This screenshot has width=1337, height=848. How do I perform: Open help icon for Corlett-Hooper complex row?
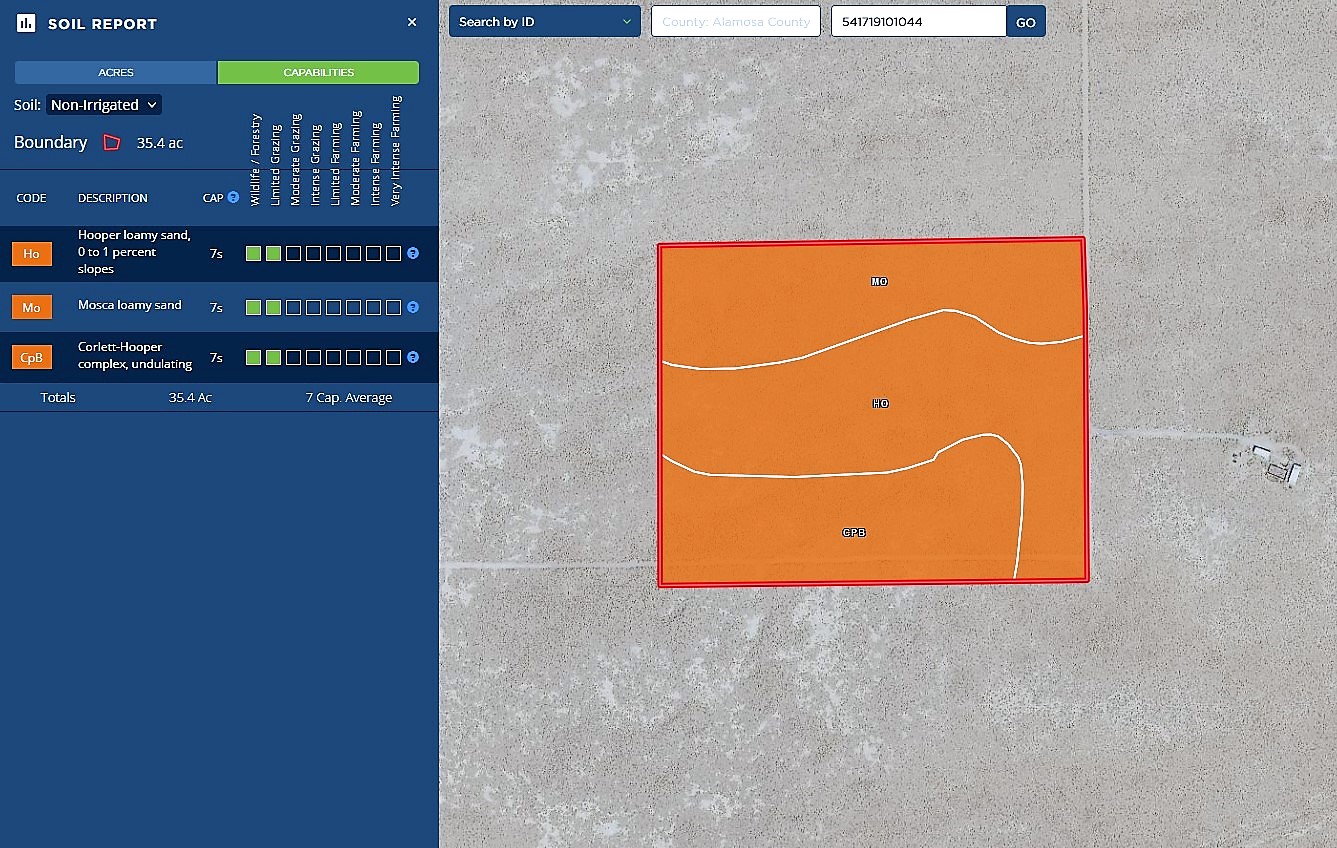coord(413,357)
